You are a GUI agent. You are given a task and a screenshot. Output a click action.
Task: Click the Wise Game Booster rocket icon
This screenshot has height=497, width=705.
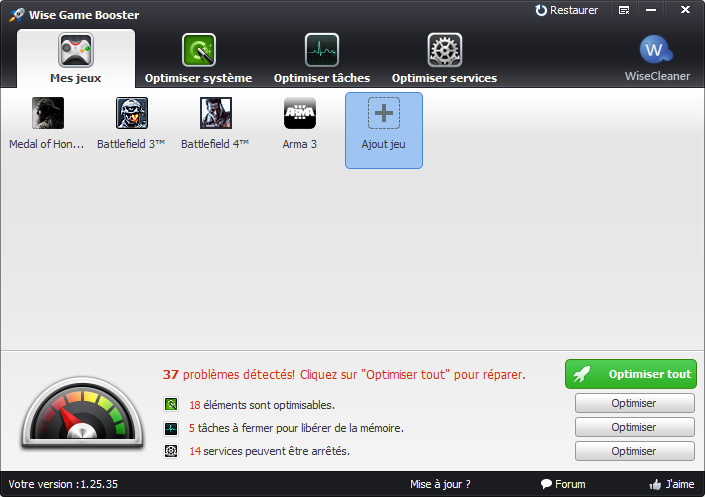tap(17, 14)
